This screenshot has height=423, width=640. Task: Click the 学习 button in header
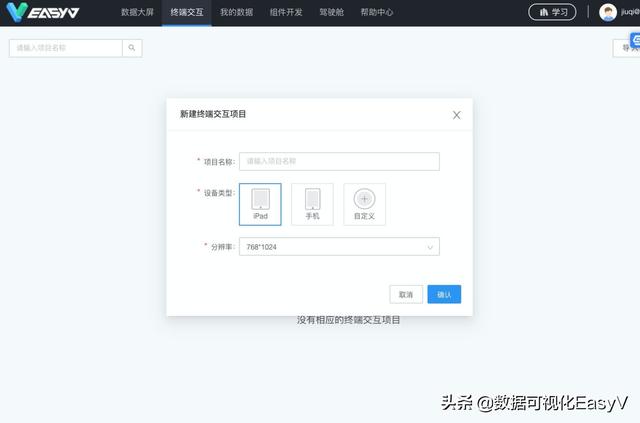click(x=552, y=12)
